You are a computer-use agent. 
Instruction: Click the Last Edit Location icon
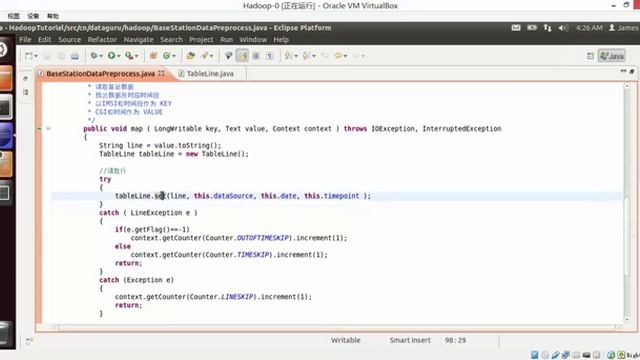pos(325,56)
